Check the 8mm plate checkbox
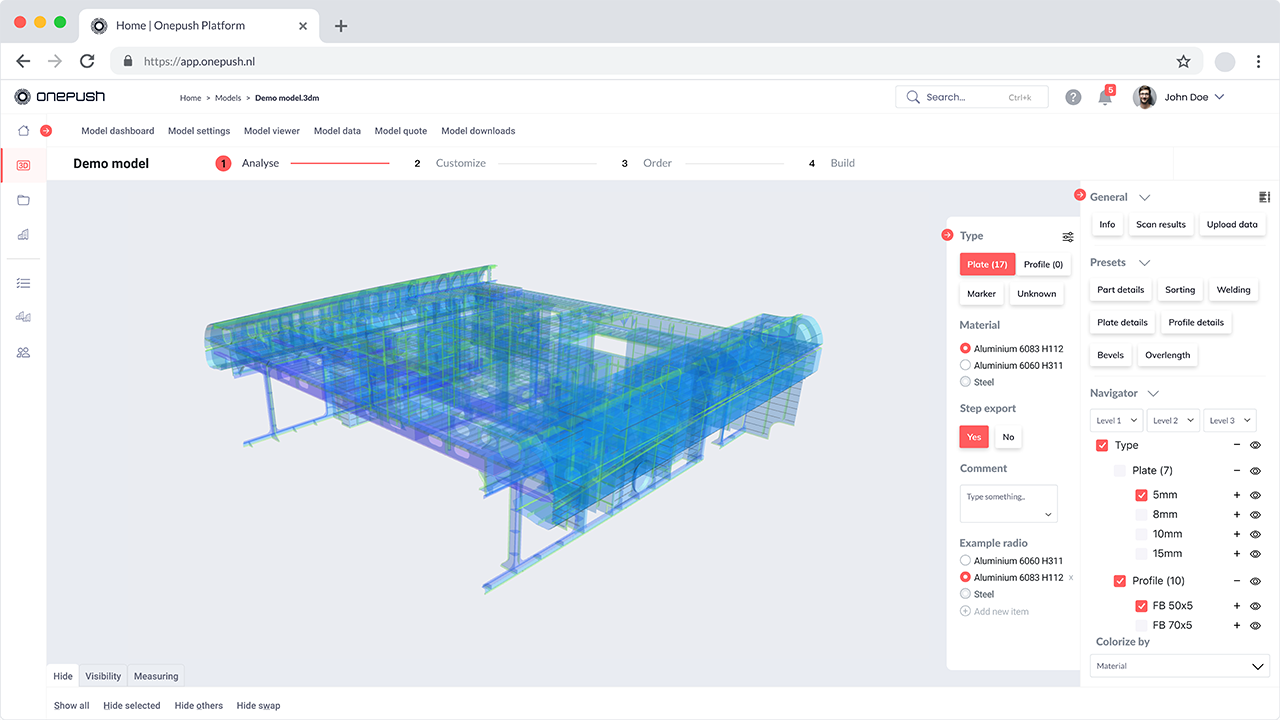 pyautogui.click(x=1141, y=515)
